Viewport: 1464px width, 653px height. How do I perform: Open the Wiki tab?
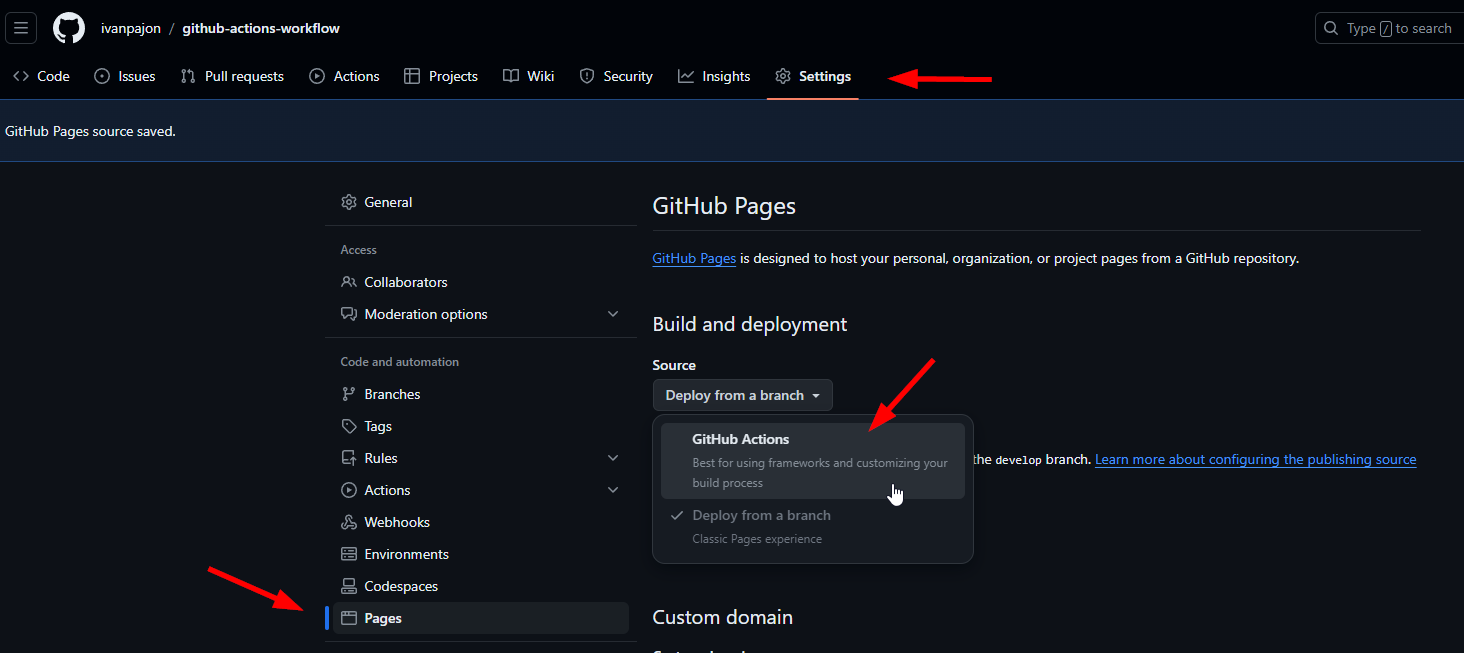point(529,76)
